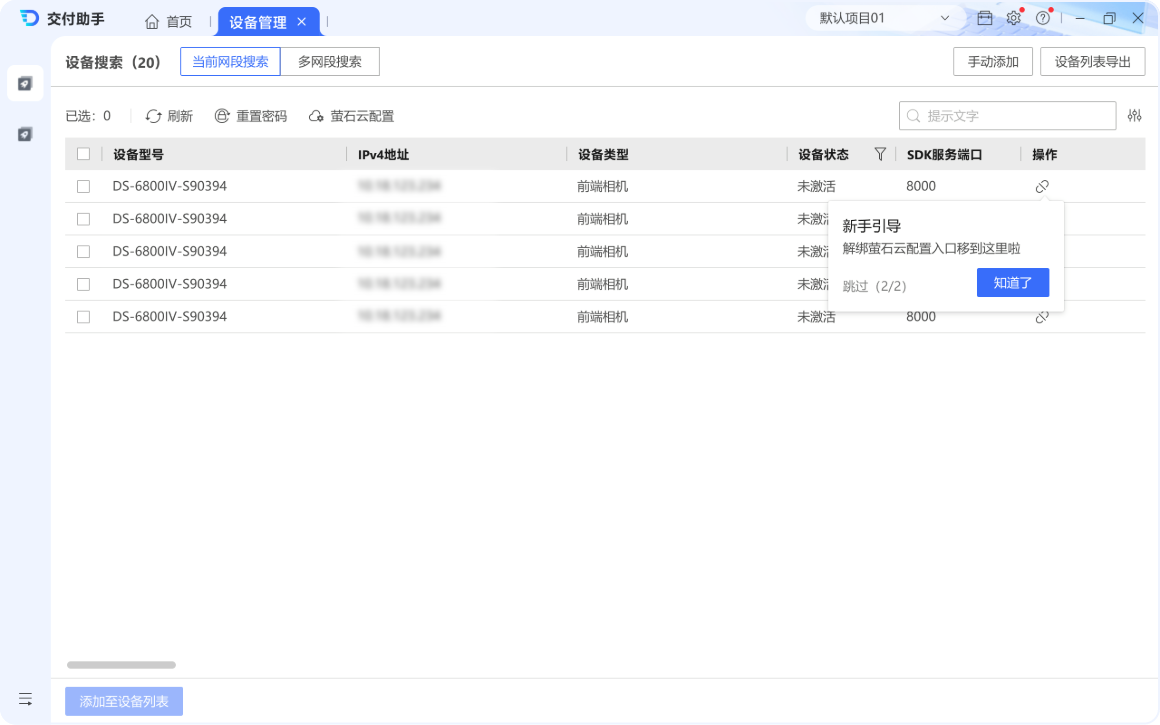Viewport: 1160px width, 725px height.
Task: Click 知道了 button in guide popup
Action: coord(1013,283)
